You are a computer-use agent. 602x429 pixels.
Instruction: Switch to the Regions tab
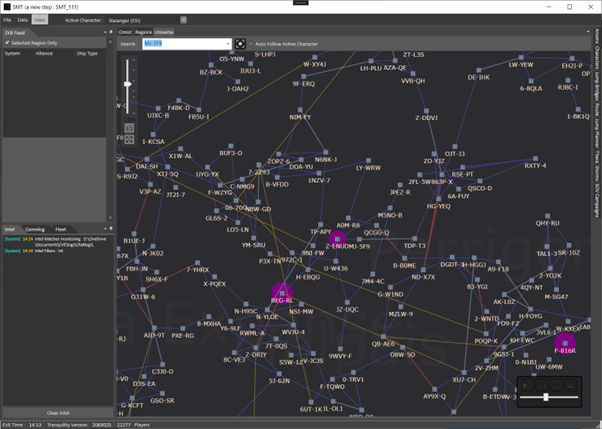coord(142,32)
